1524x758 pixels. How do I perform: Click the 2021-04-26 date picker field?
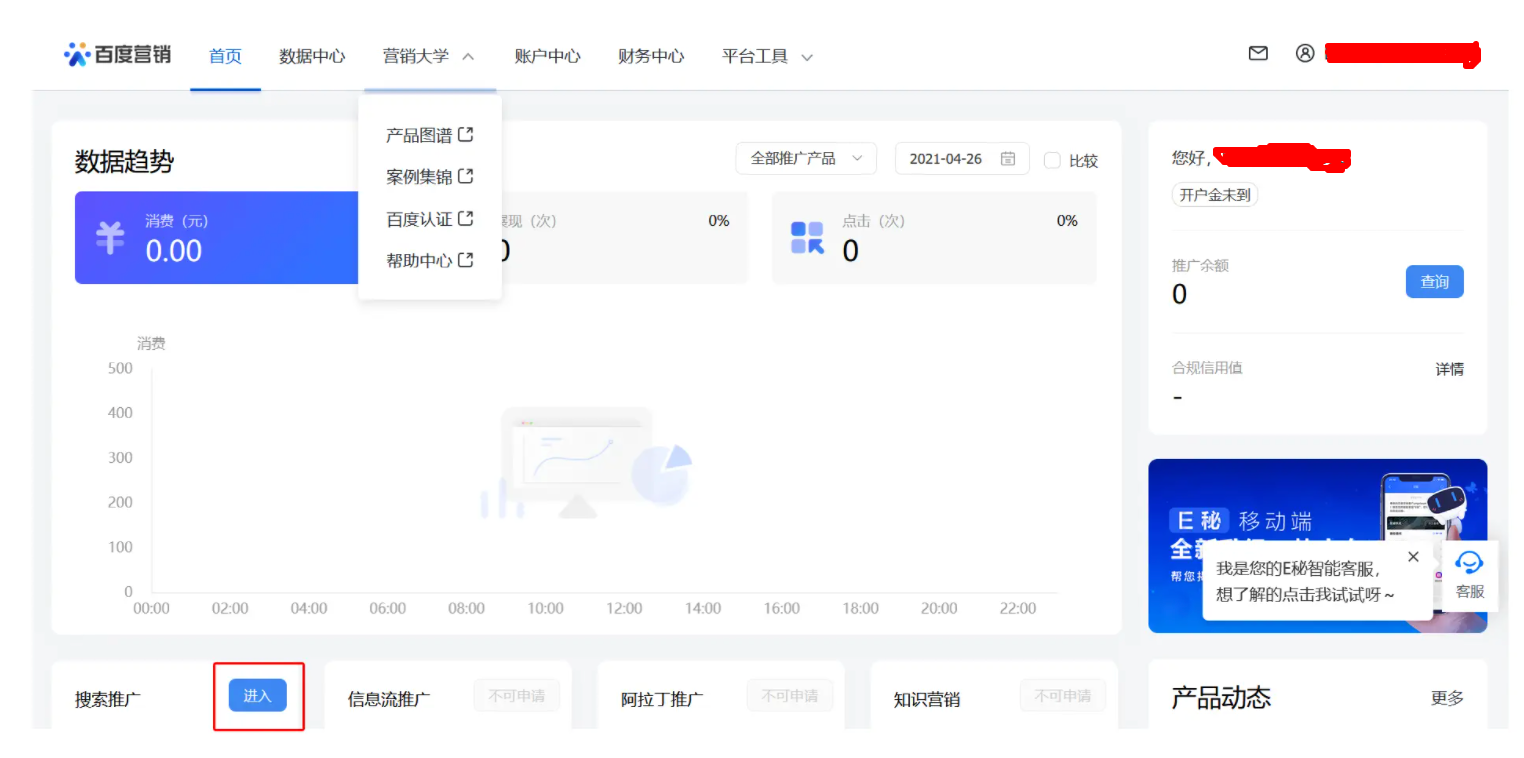(962, 159)
